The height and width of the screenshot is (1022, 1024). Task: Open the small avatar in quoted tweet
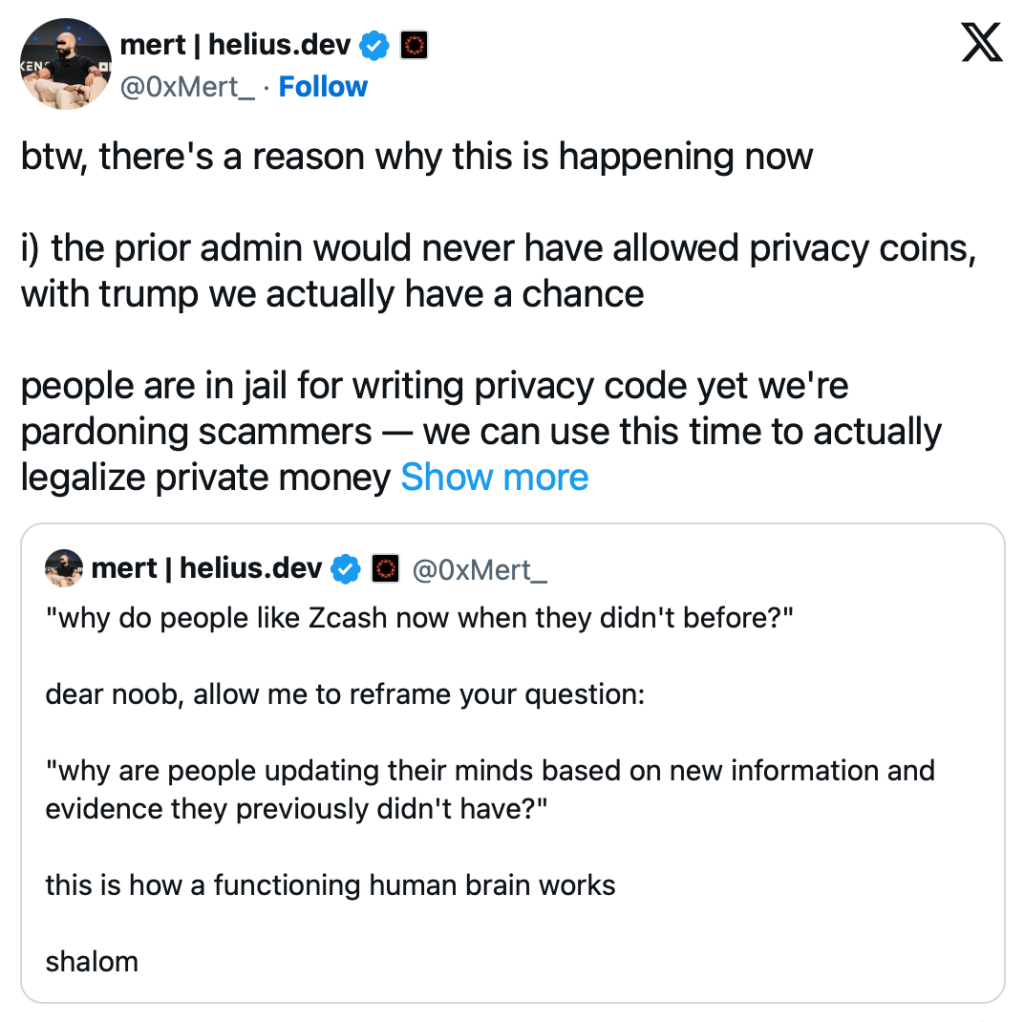point(64,568)
